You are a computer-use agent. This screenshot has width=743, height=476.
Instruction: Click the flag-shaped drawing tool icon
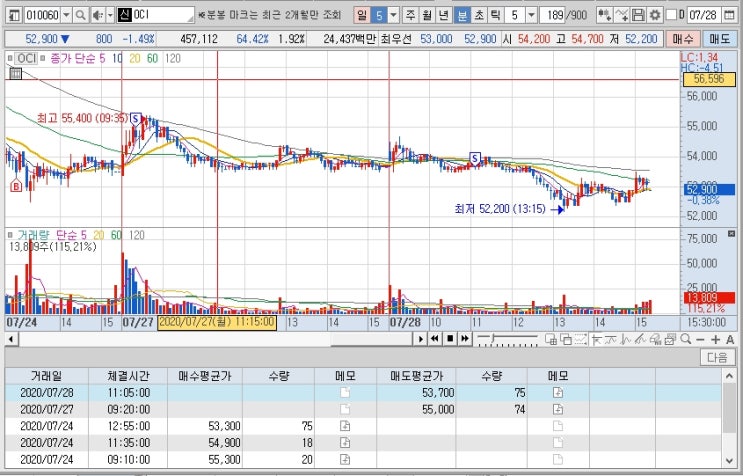pos(597,339)
